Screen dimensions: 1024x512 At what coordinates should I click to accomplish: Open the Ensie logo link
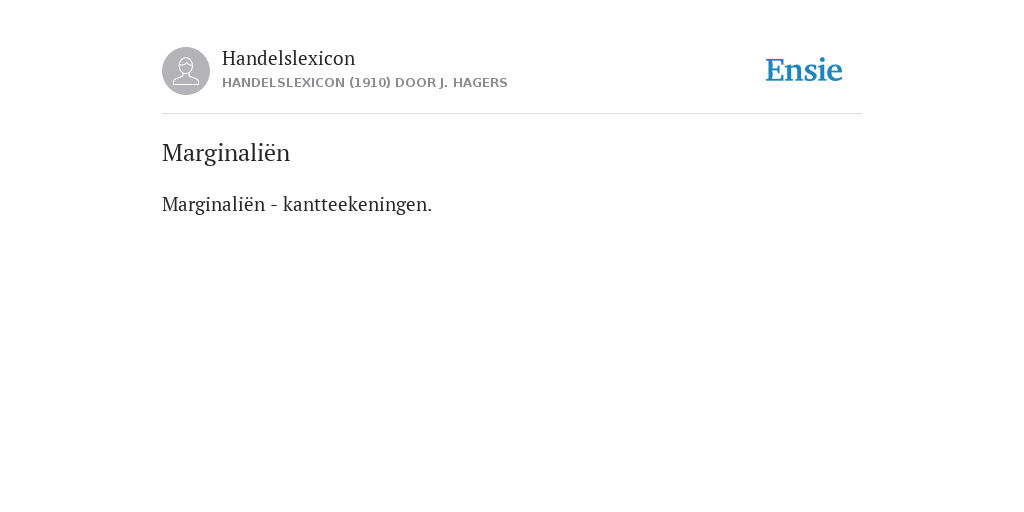click(804, 71)
